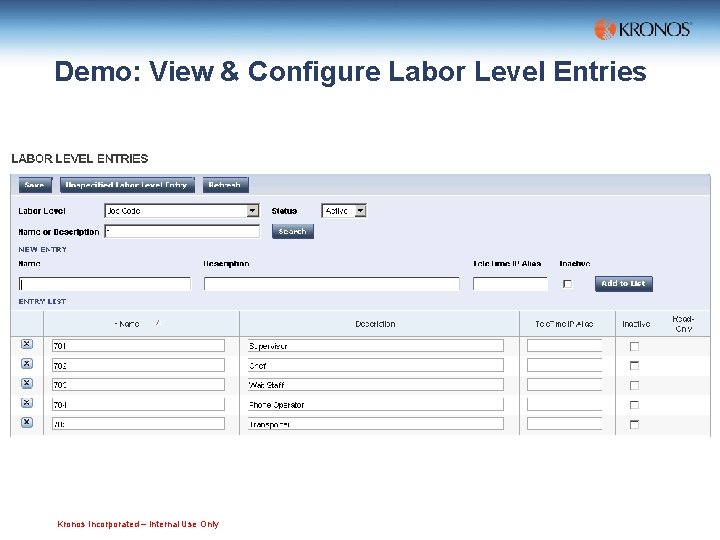Mark the Chef entry inactive
The image size is (720, 540).
[x=634, y=366]
